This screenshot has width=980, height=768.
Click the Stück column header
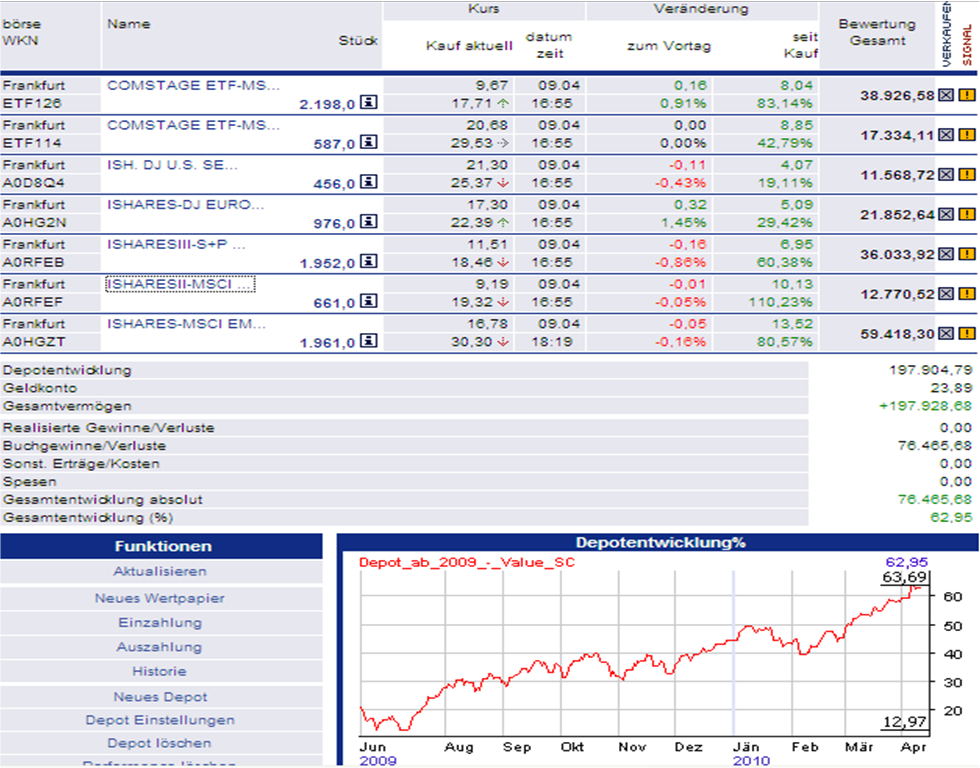pos(358,41)
